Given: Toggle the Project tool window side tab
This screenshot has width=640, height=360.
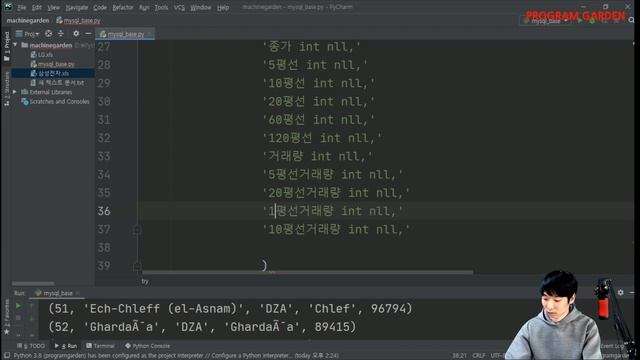Looking at the screenshot, I should click(x=7, y=46).
